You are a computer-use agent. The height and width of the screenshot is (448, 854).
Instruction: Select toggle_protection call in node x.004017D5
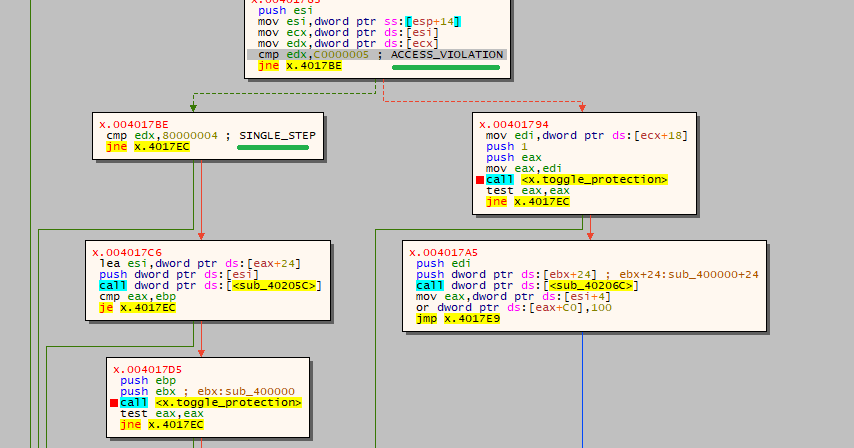click(x=211, y=402)
